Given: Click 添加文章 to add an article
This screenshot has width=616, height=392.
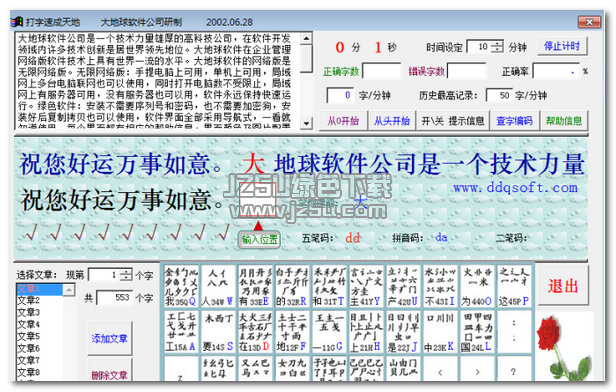Looking at the screenshot, I should [x=110, y=338].
